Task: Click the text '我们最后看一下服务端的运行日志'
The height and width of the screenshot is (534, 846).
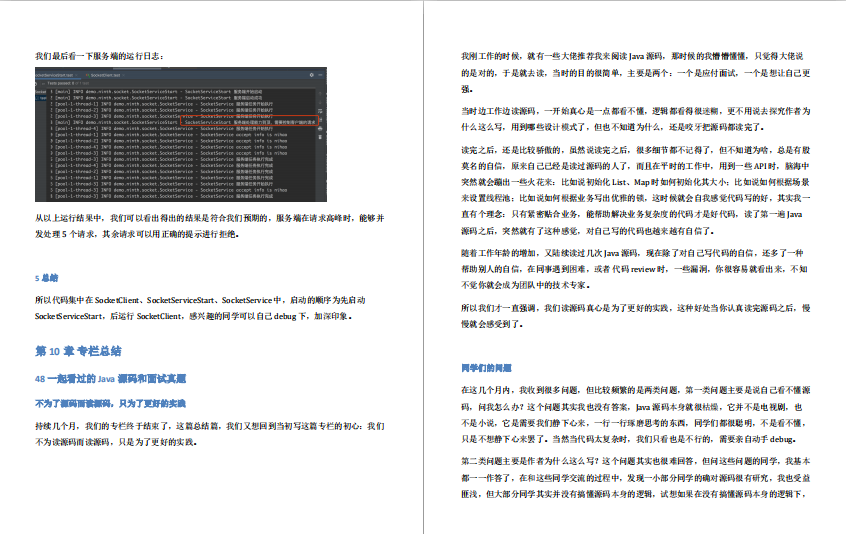Action: coord(97,56)
